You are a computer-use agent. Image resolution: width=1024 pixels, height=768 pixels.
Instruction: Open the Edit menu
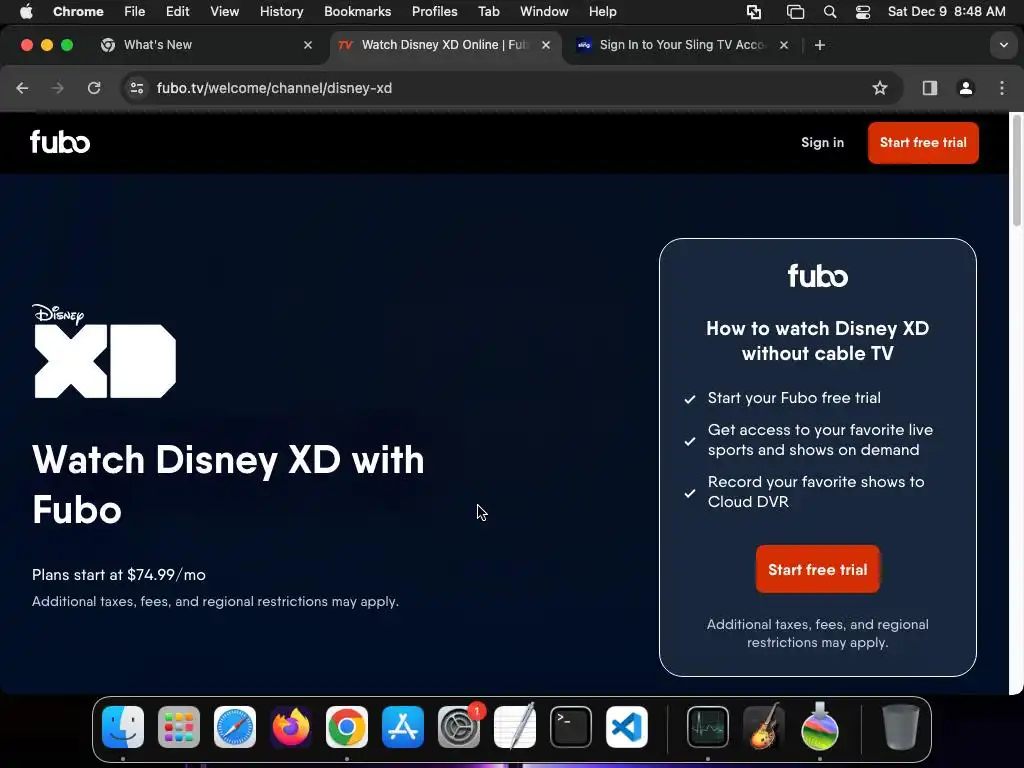(x=177, y=11)
